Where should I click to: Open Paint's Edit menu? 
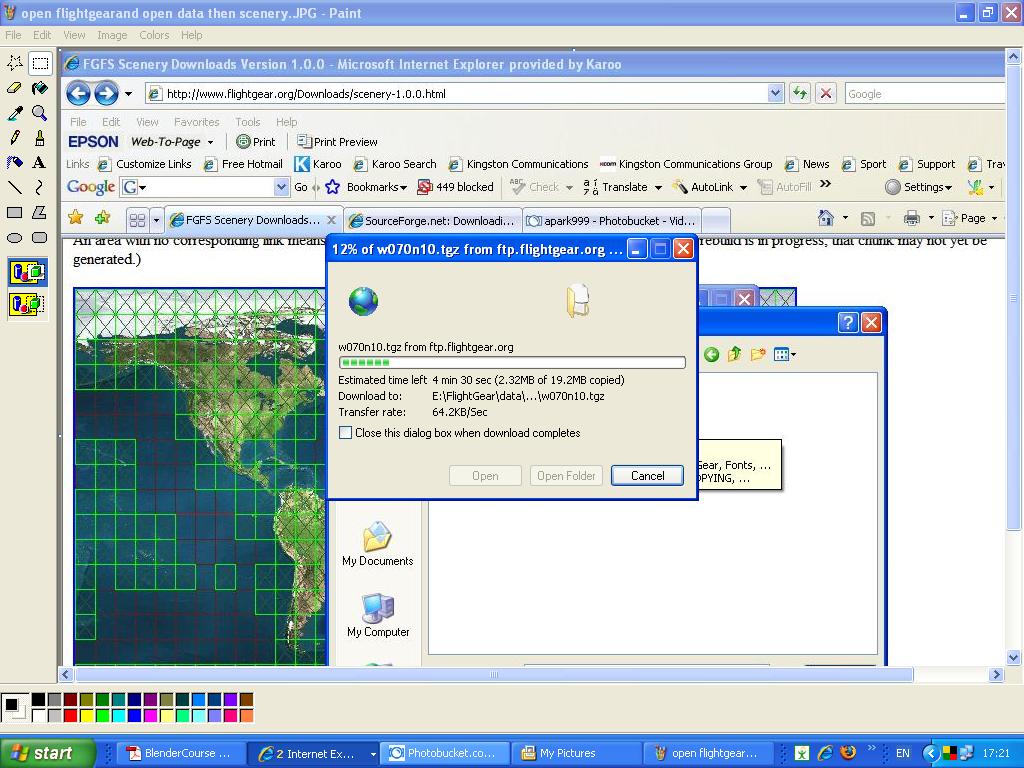point(42,35)
